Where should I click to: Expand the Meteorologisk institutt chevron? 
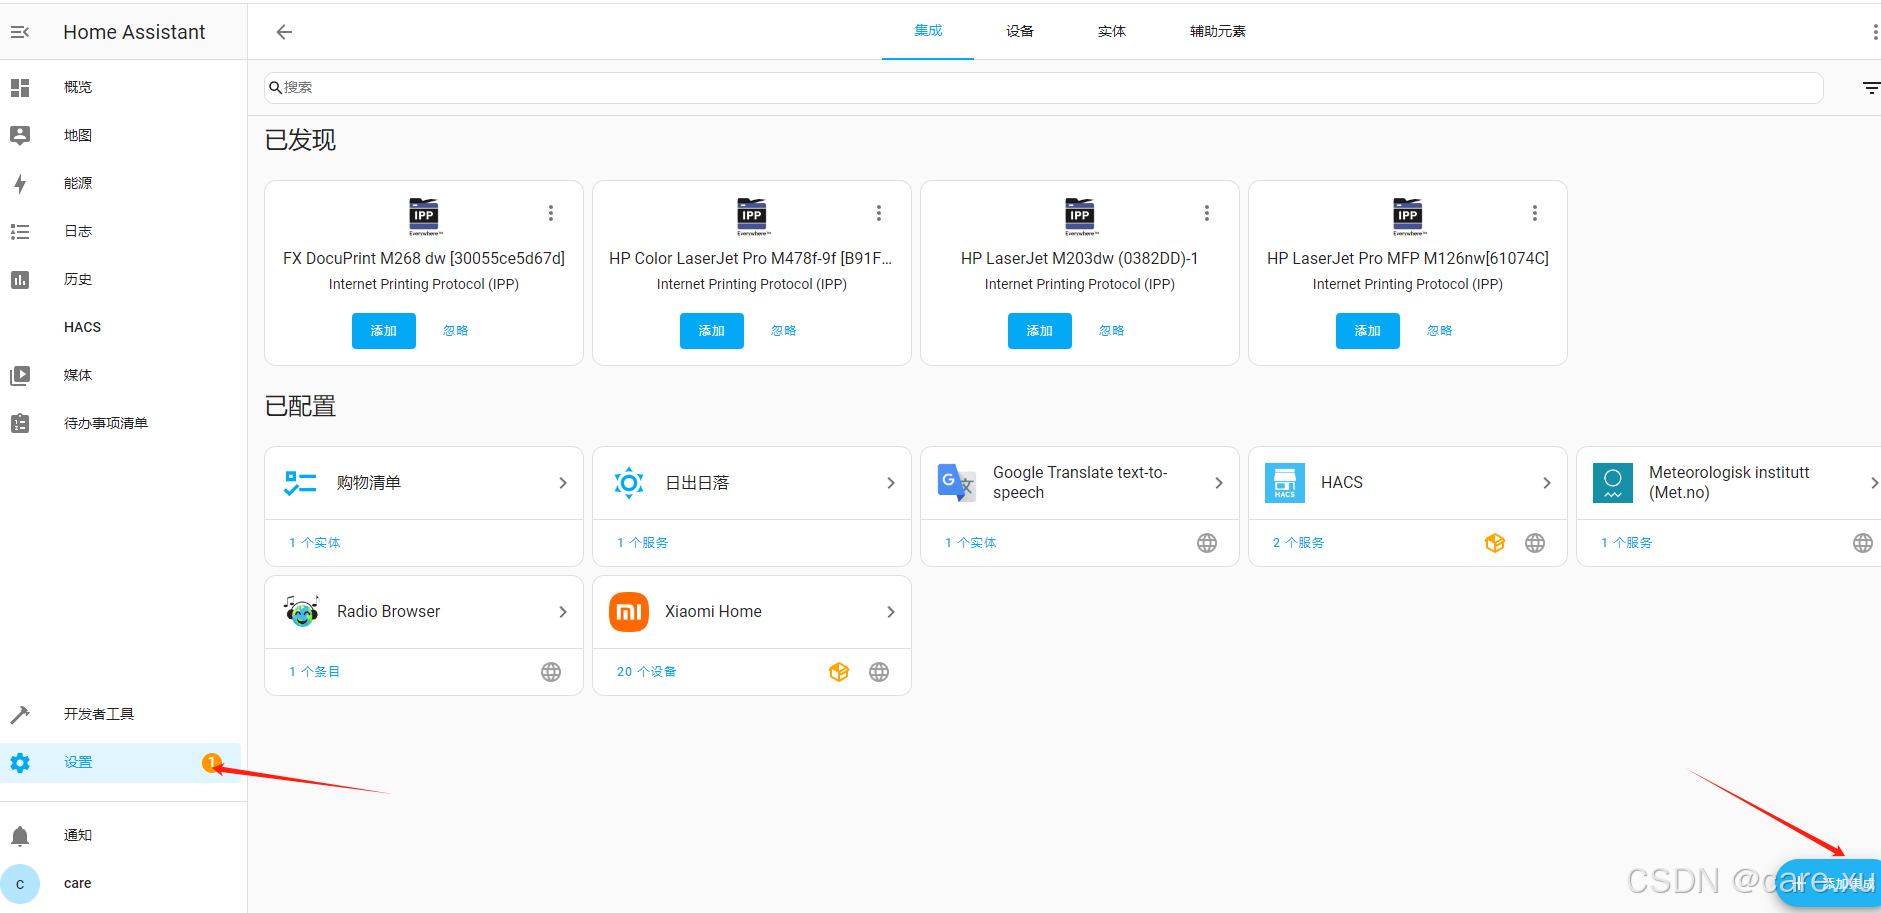[x=1873, y=483]
